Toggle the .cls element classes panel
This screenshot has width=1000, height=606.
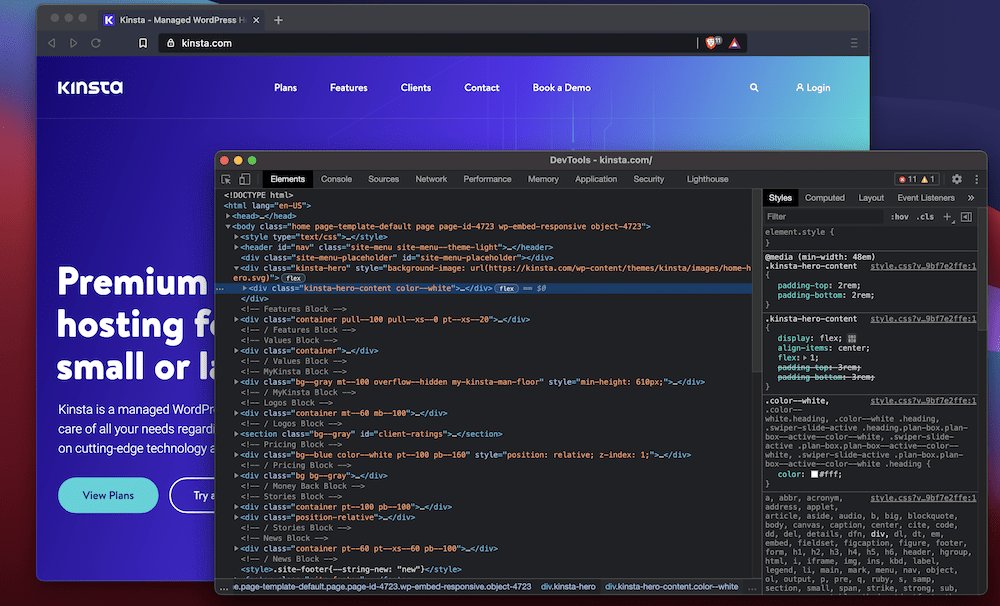click(926, 216)
